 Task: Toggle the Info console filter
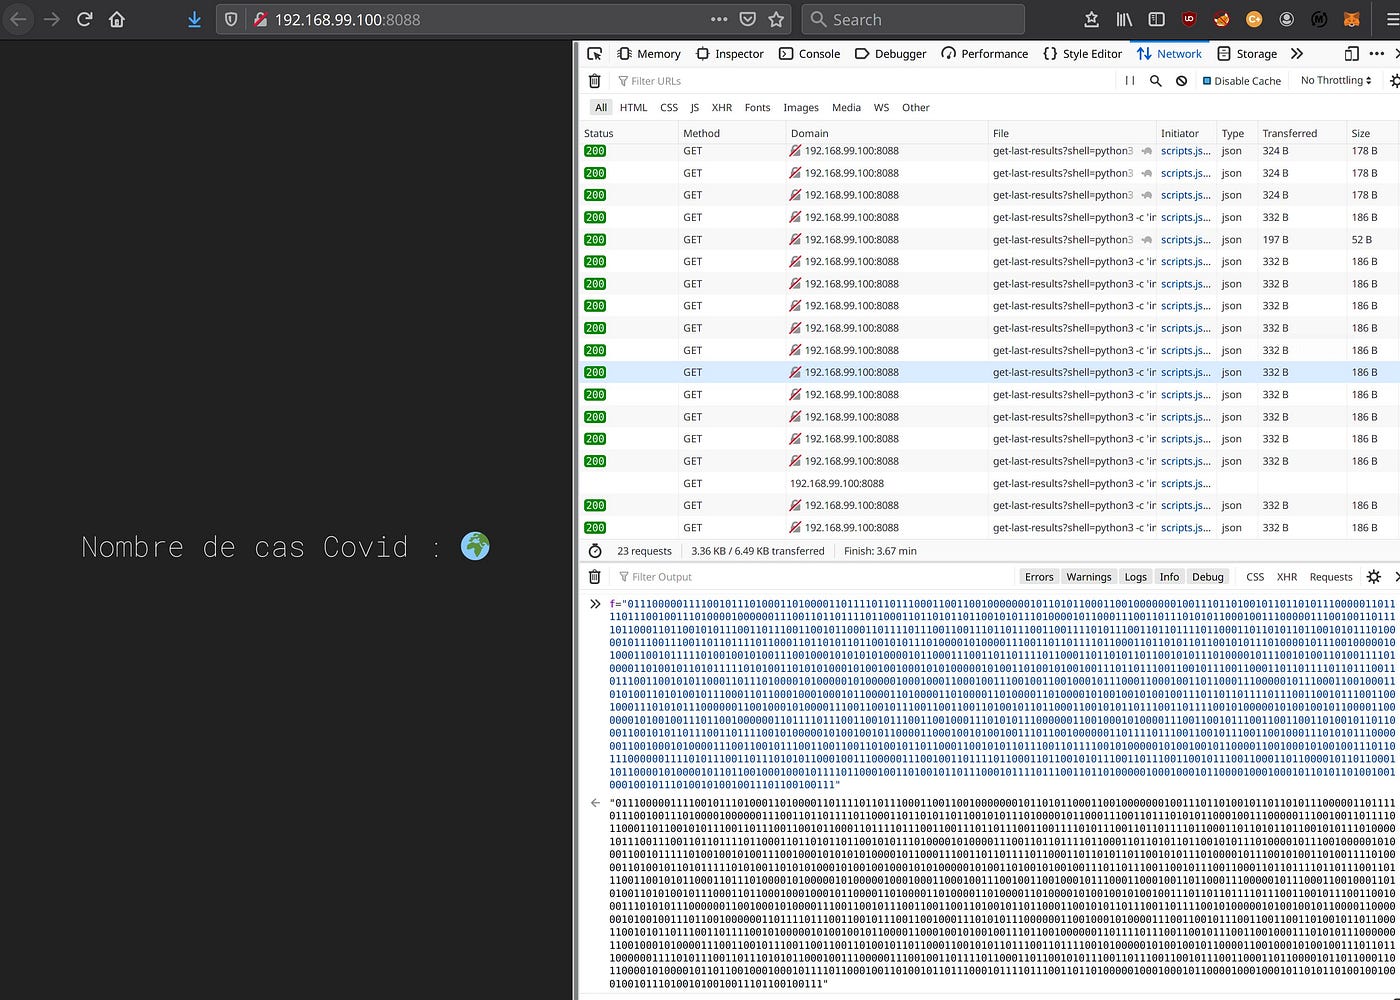pyautogui.click(x=1169, y=577)
